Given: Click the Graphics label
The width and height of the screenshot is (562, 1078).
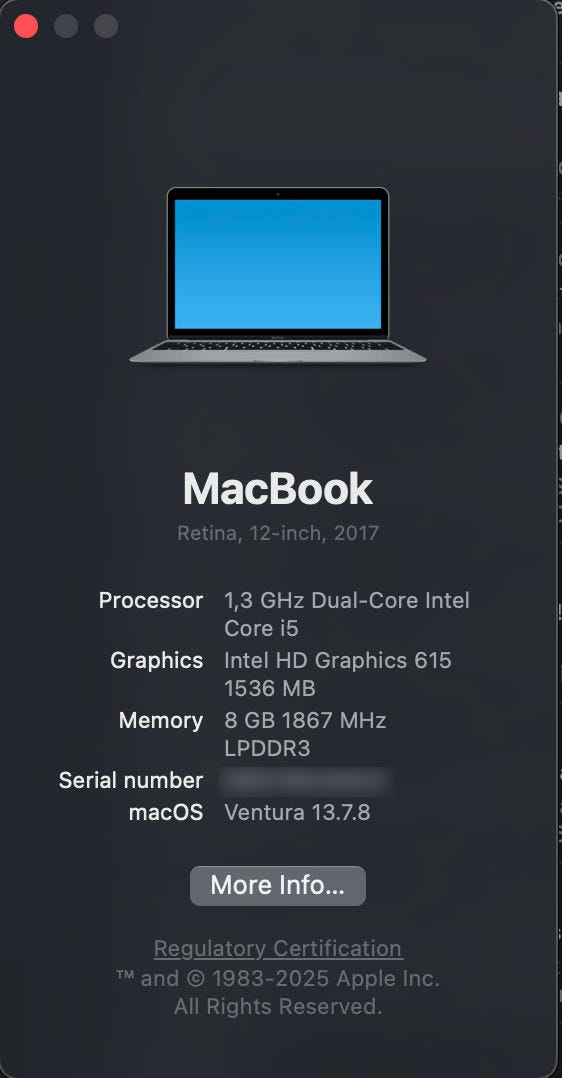Looking at the screenshot, I should click(156, 661).
